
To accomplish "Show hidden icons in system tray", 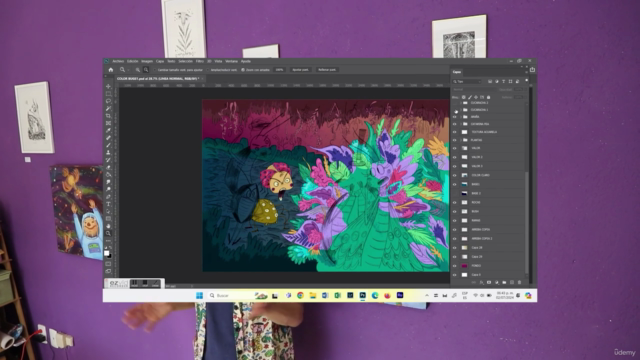I will pos(427,296).
